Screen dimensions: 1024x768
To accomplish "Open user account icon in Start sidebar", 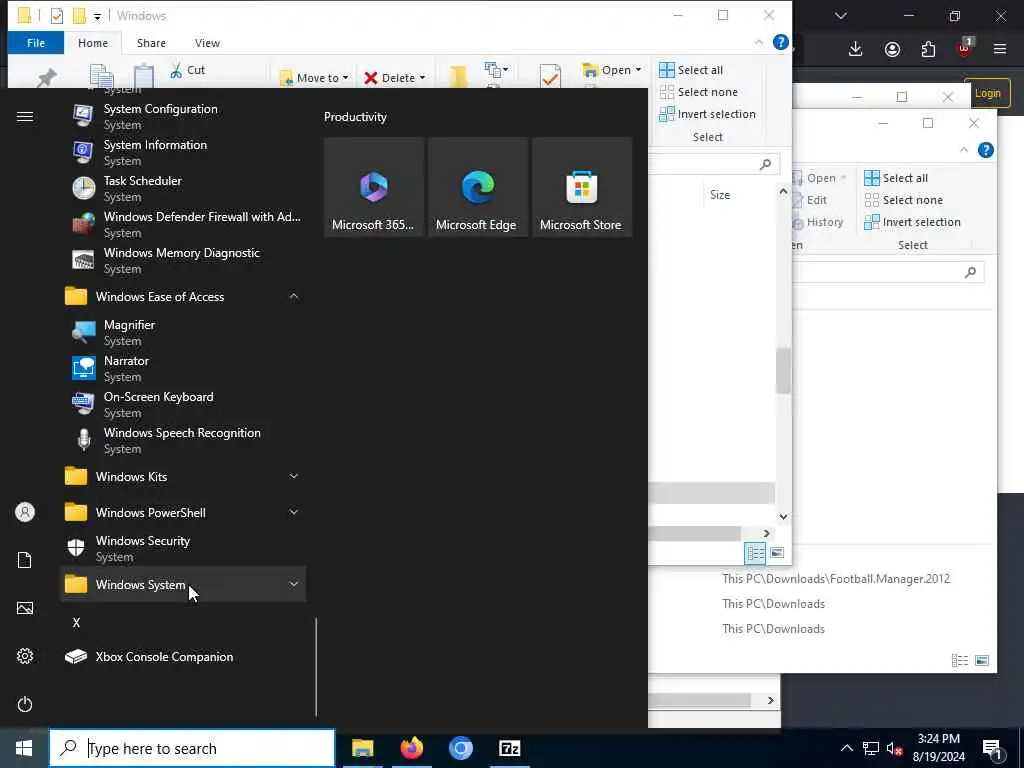I will [x=25, y=512].
